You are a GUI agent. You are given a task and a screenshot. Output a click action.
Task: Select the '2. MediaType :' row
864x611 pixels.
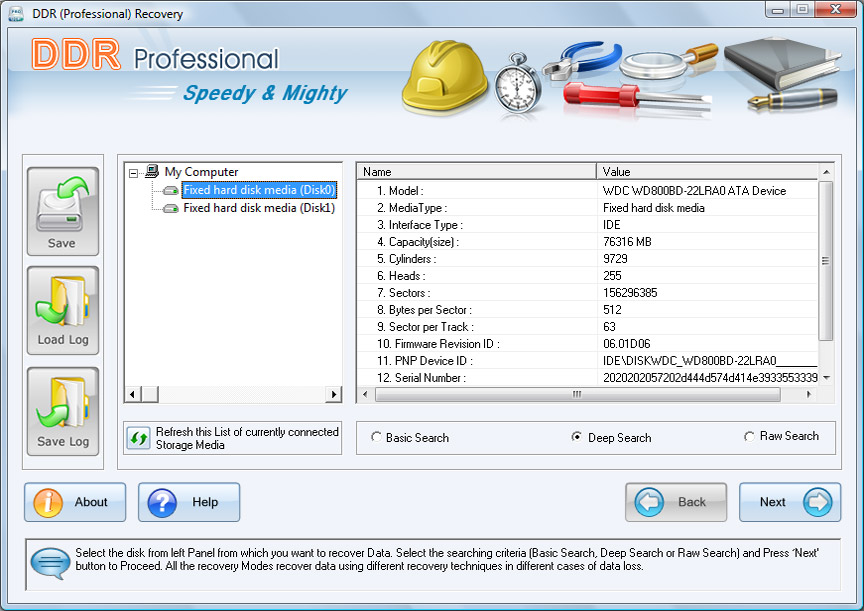[587, 208]
